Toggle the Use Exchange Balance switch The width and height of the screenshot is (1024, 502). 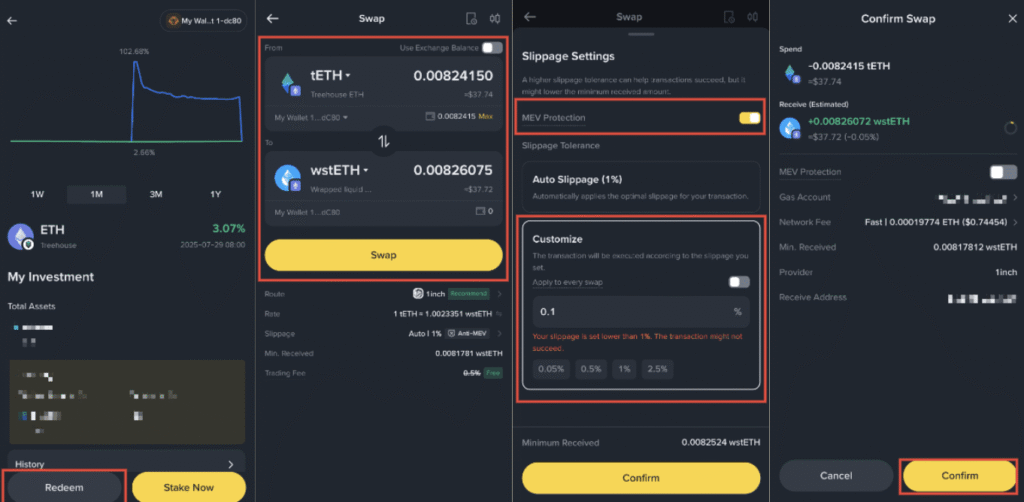pos(492,48)
